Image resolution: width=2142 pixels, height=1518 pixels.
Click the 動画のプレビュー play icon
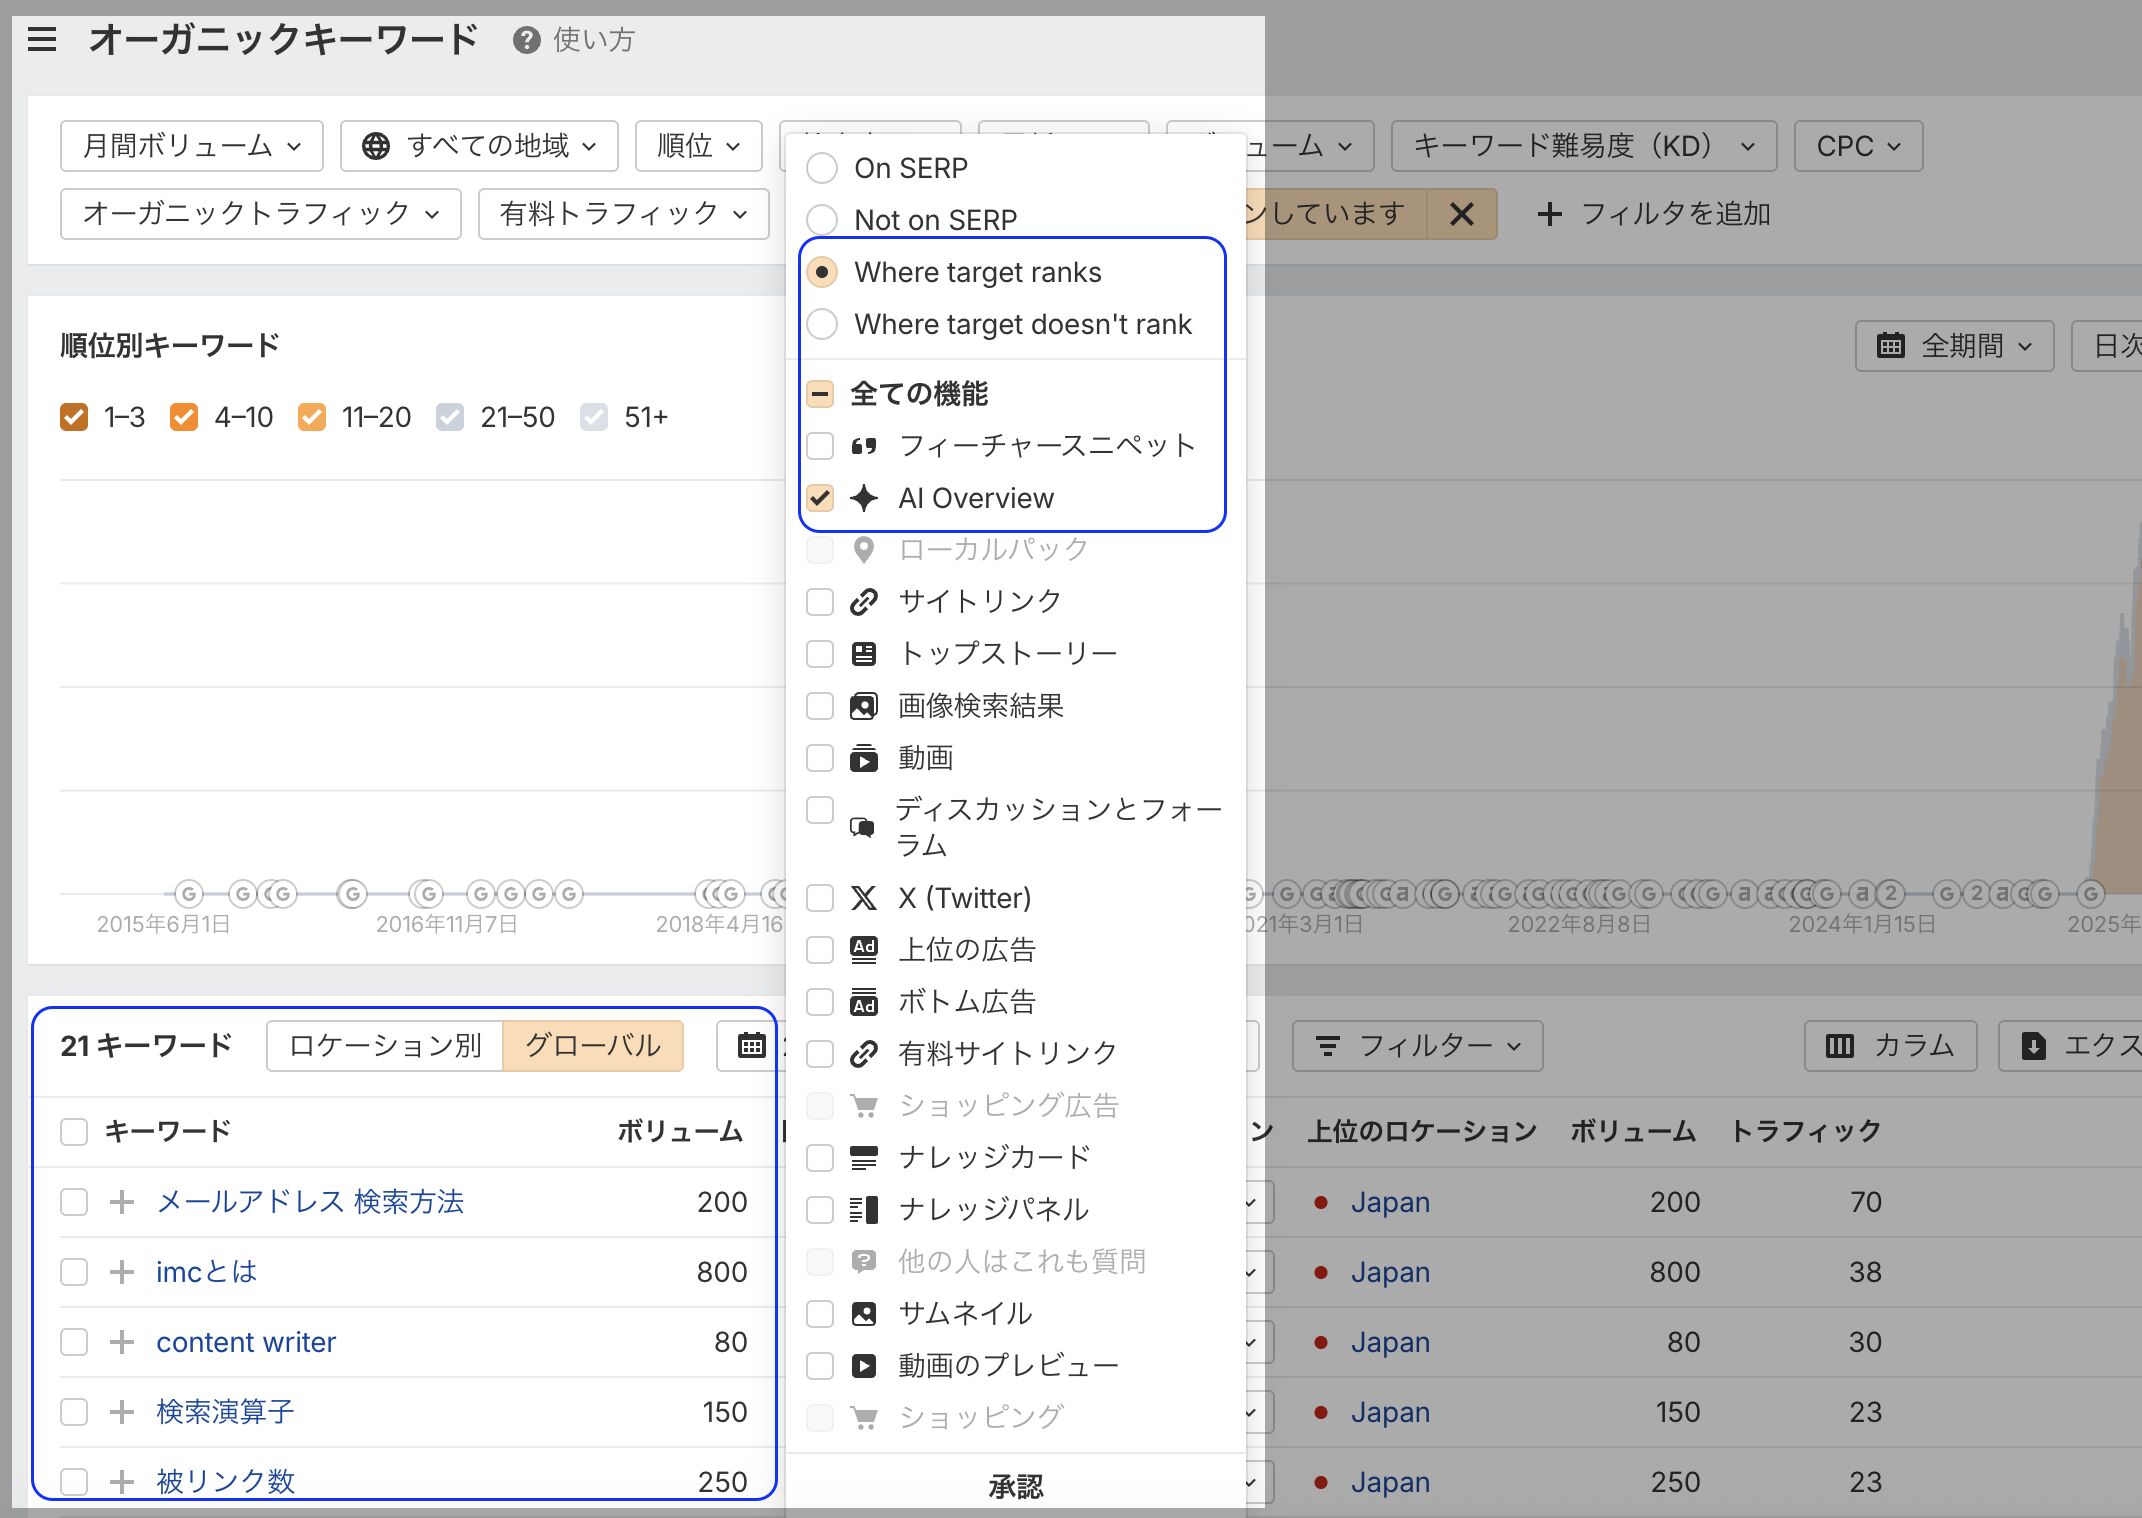[x=864, y=1366]
